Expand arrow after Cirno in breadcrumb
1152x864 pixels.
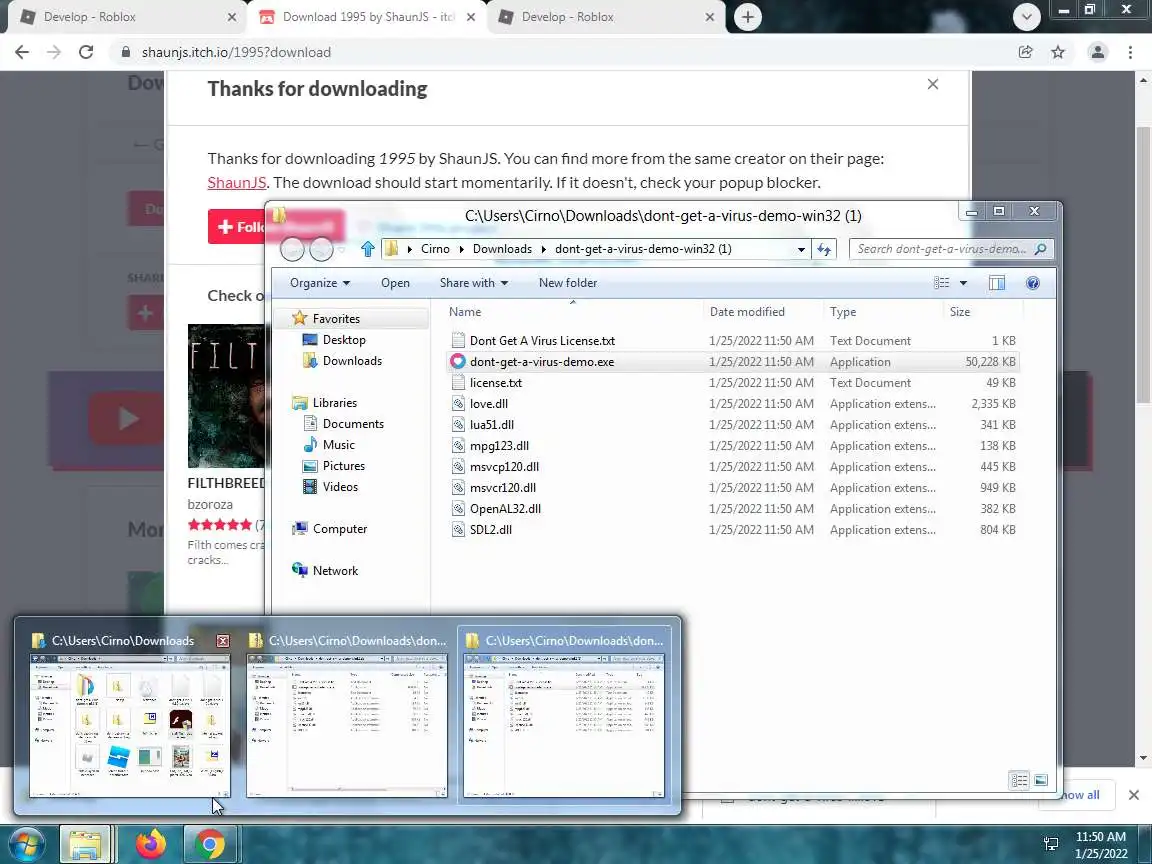click(461, 249)
